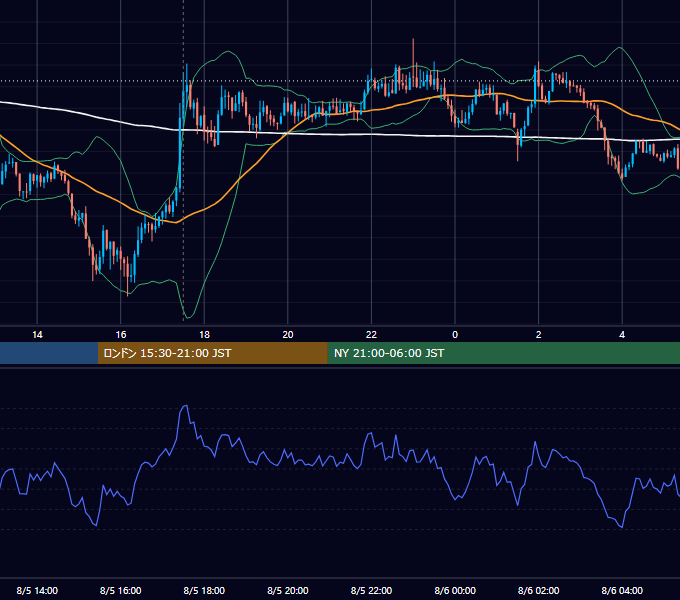This screenshot has height=600, width=680.
Task: Click the 2 hour label on chart axis
Action: (539, 335)
